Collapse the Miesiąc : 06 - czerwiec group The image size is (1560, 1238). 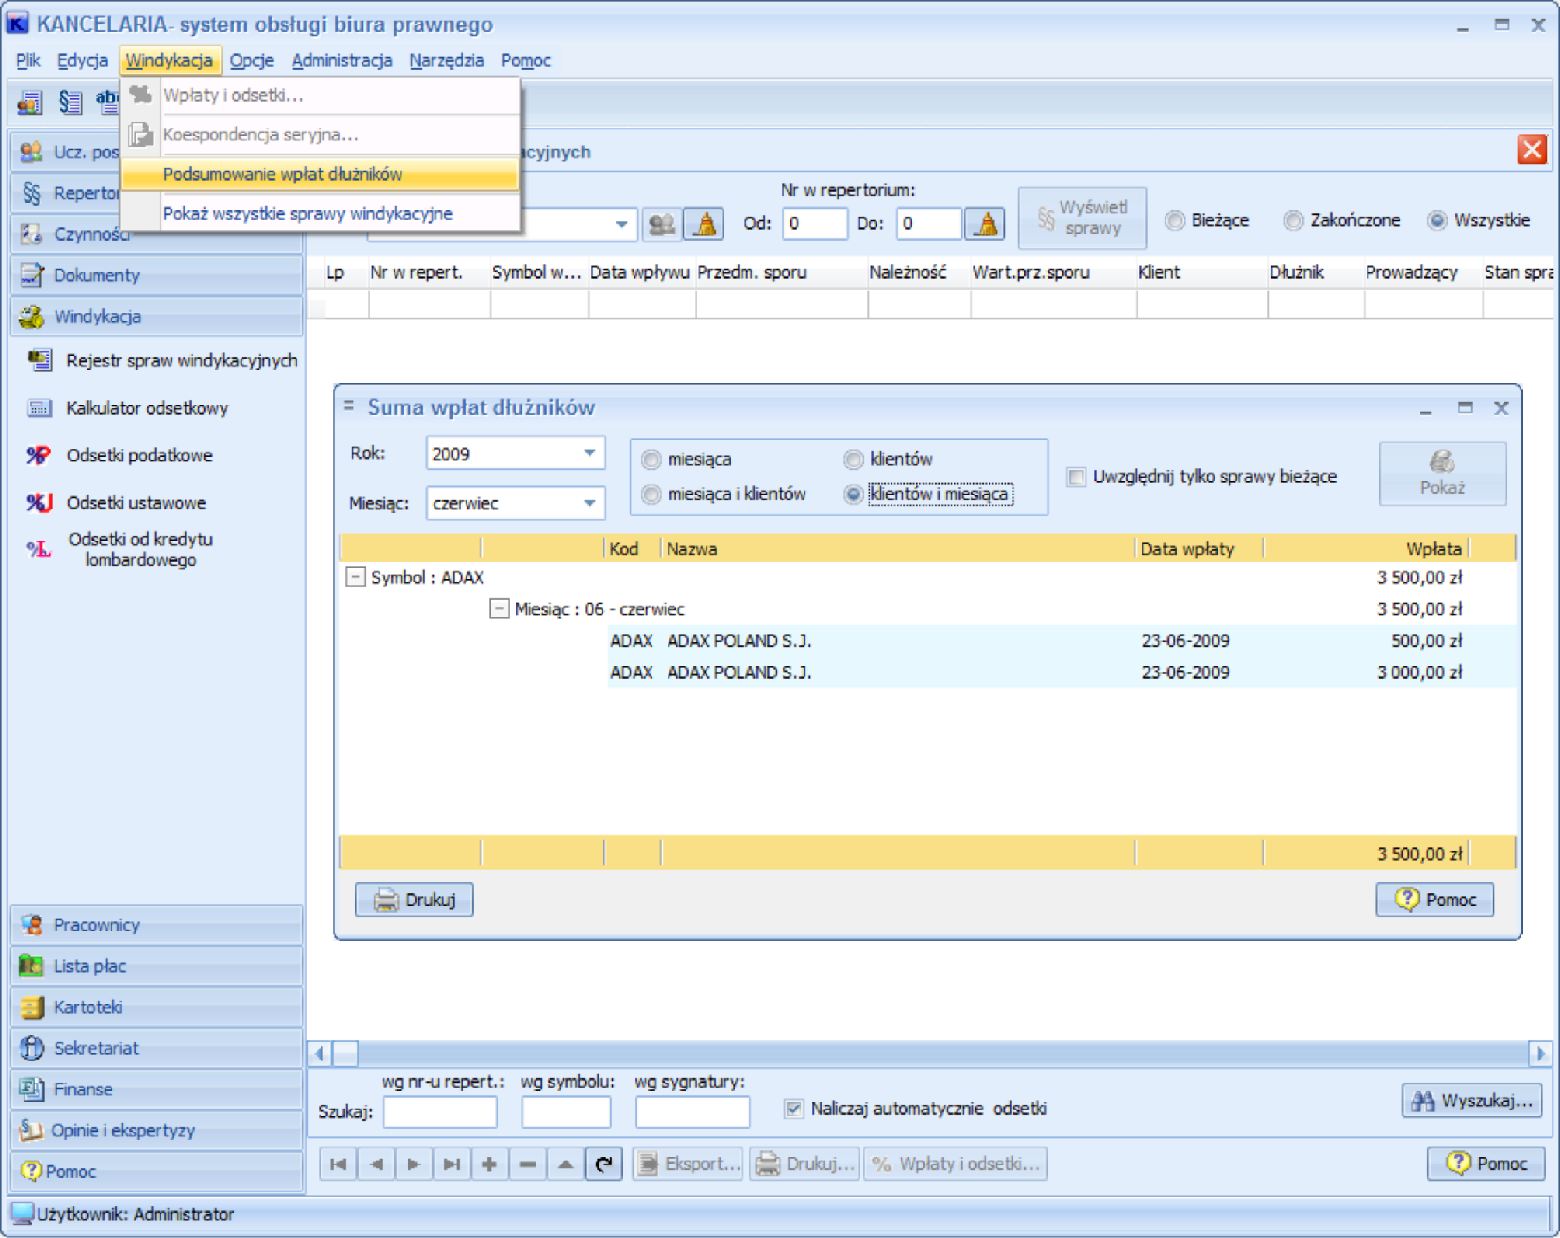click(499, 609)
